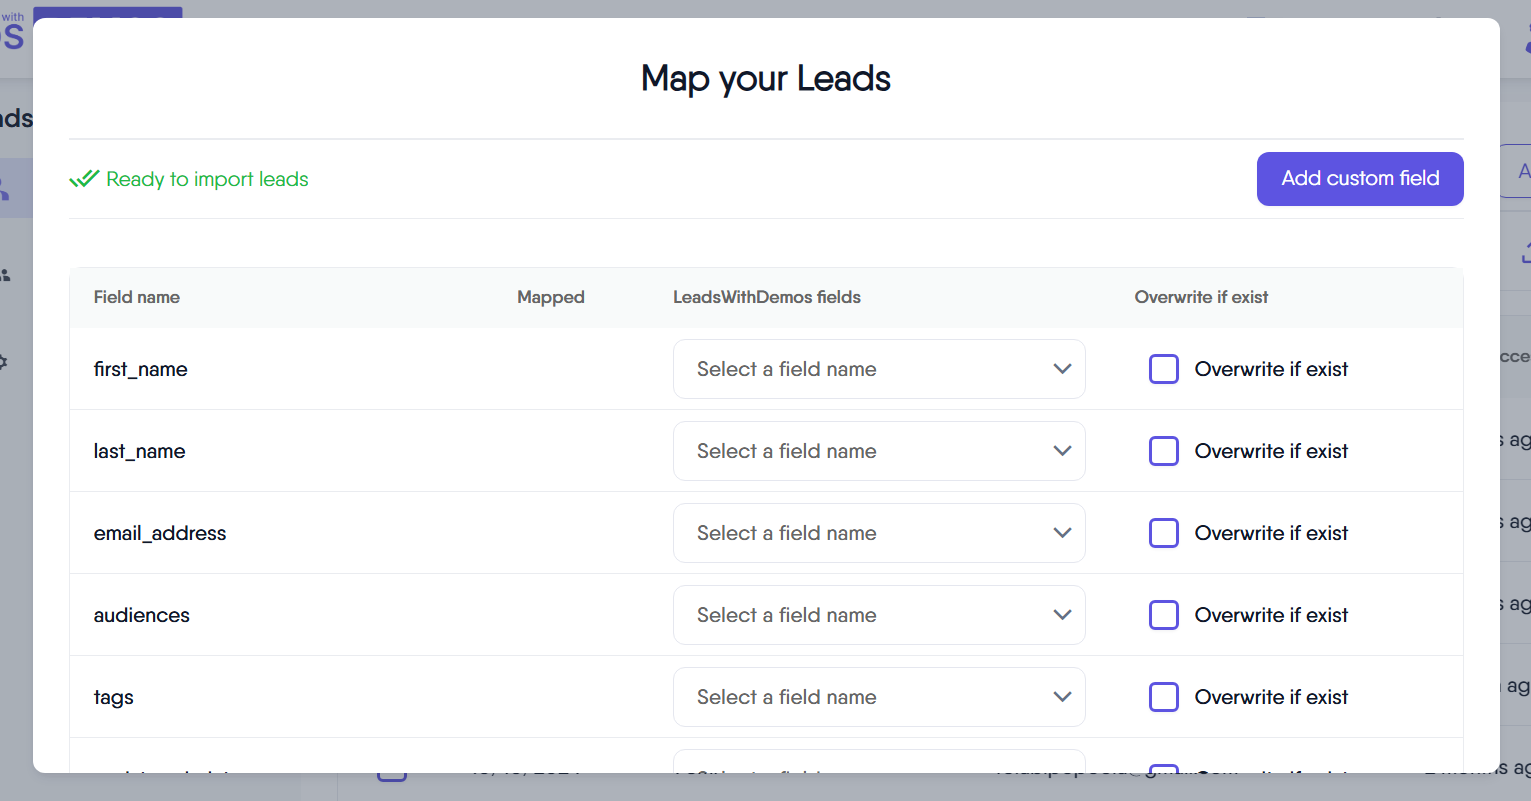This screenshot has width=1531, height=801.
Task: Expand the email_address field name dropdown
Action: [878, 533]
